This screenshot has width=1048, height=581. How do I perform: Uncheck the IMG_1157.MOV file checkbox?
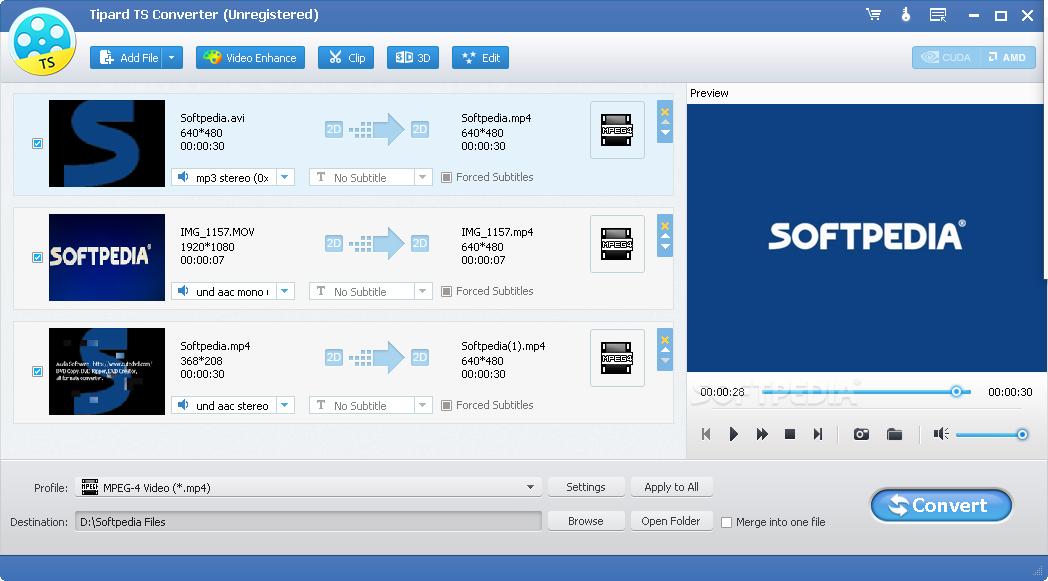37,257
